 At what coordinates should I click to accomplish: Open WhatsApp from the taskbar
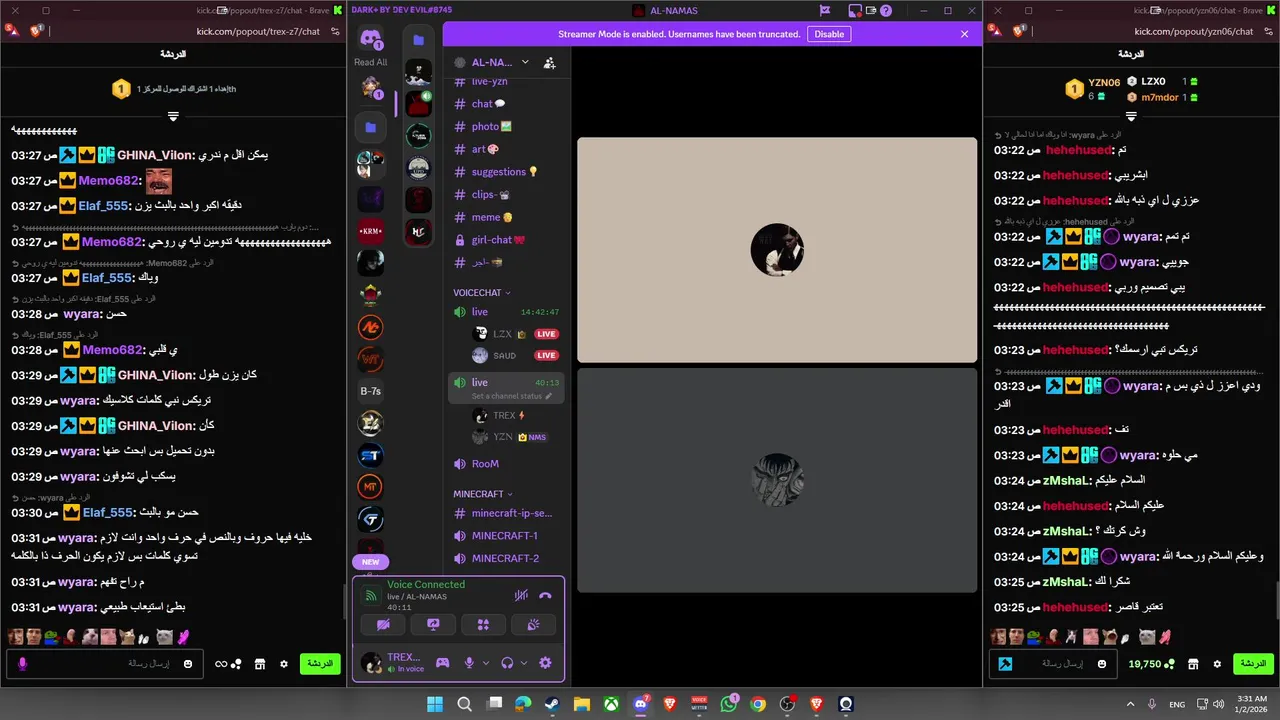pyautogui.click(x=728, y=704)
